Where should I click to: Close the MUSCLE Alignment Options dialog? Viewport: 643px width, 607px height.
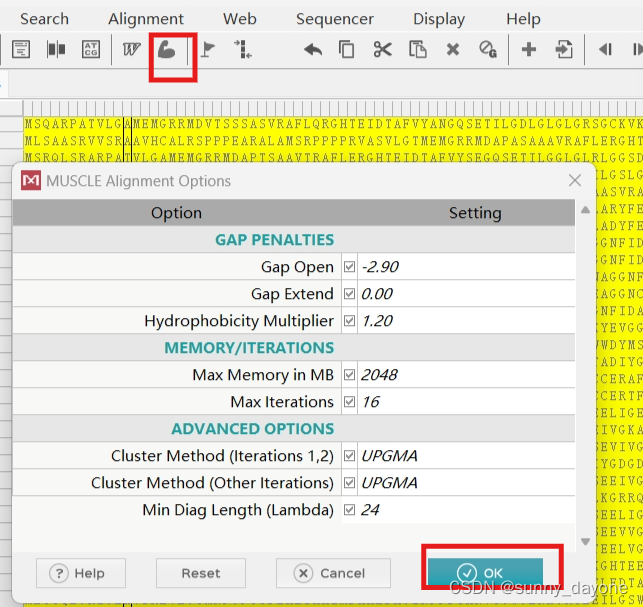click(575, 180)
